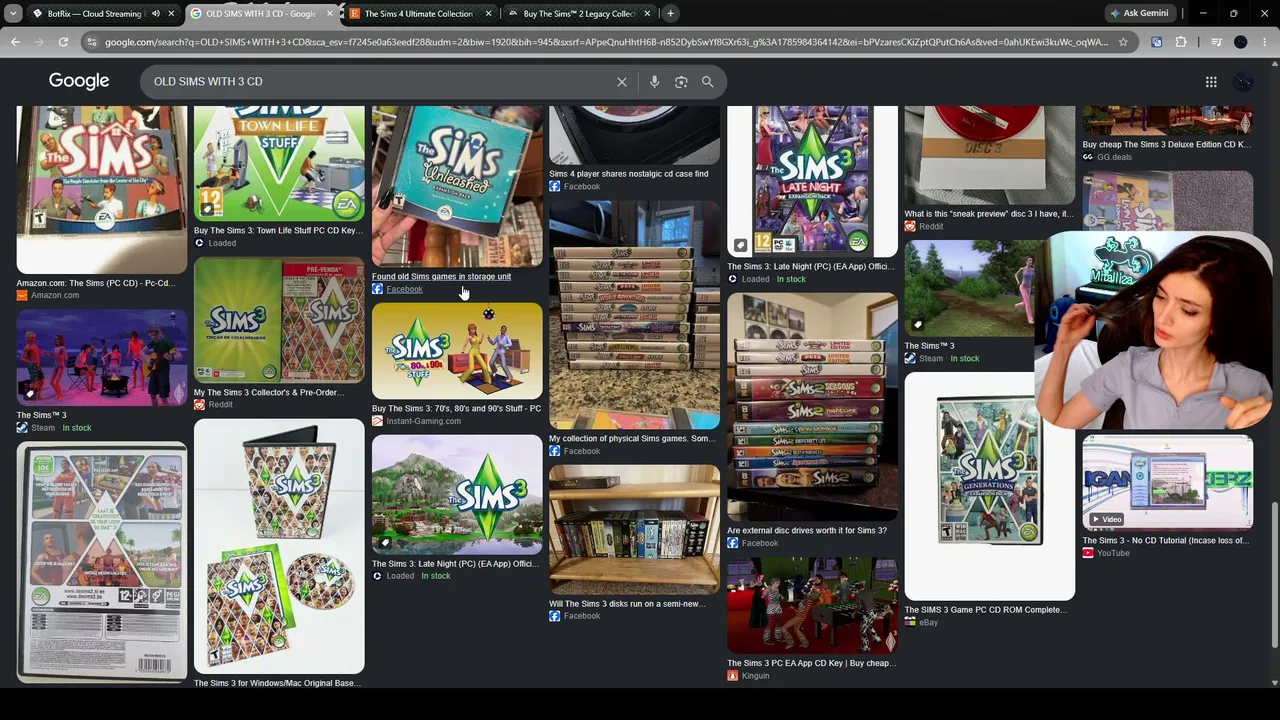Mute the BotRix tab audio icon
The image size is (1280, 720).
pos(156,14)
